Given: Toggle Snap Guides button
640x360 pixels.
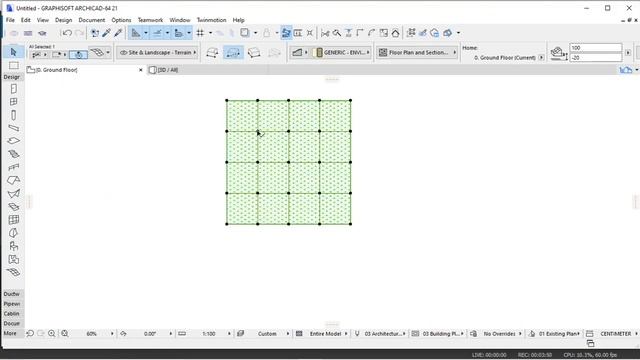Looking at the screenshot, I should click(157, 33).
